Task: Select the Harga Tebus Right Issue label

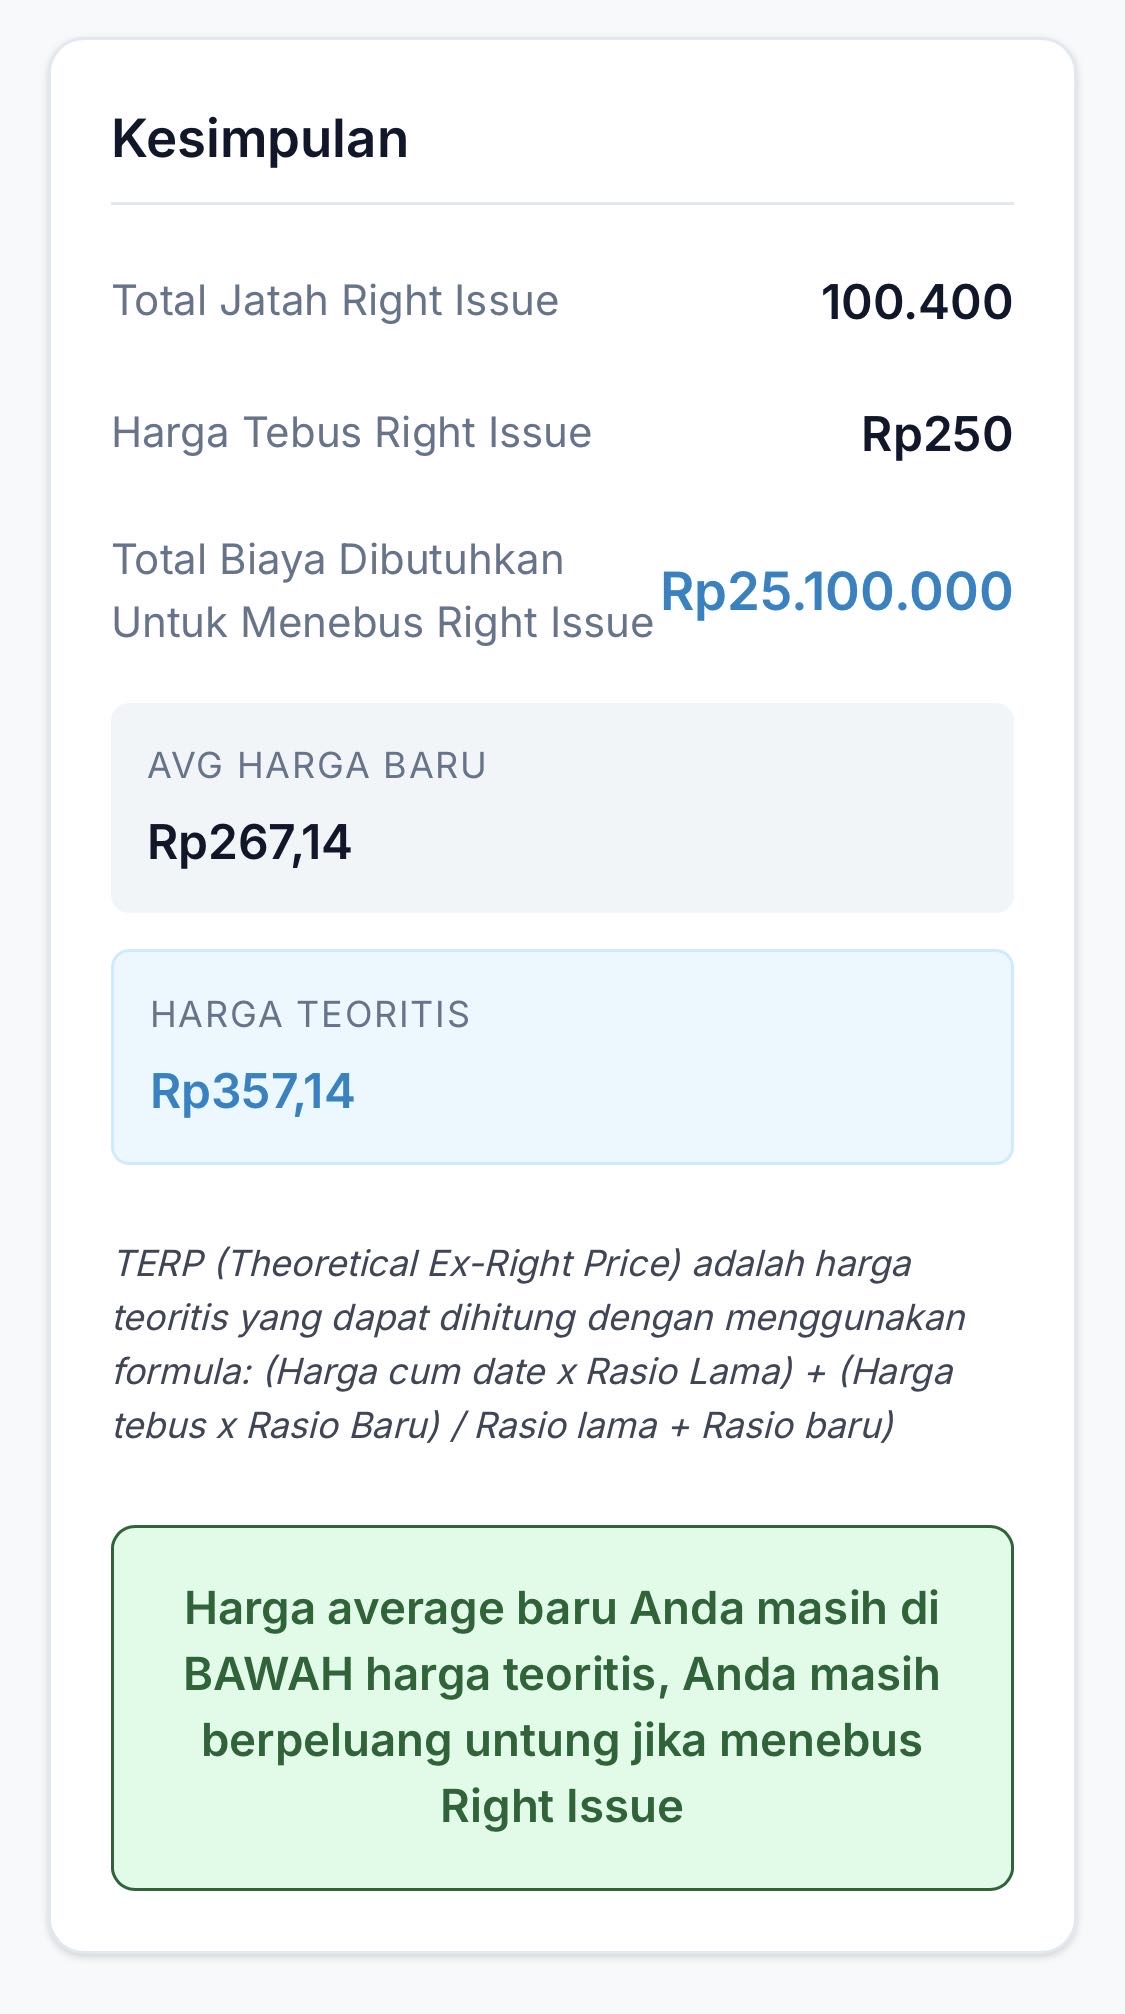Action: tap(352, 433)
